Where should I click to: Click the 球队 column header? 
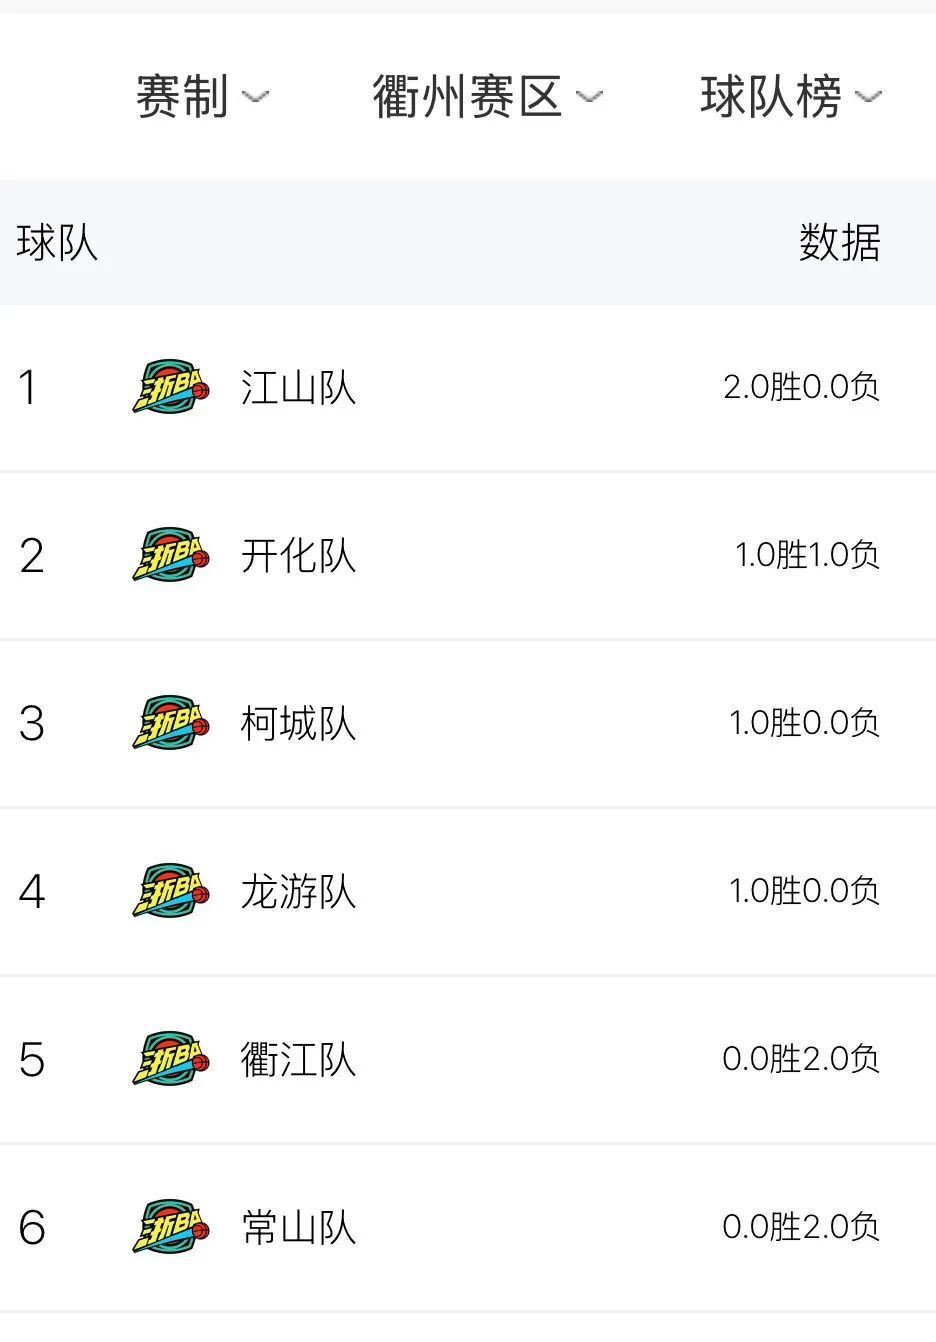57,243
